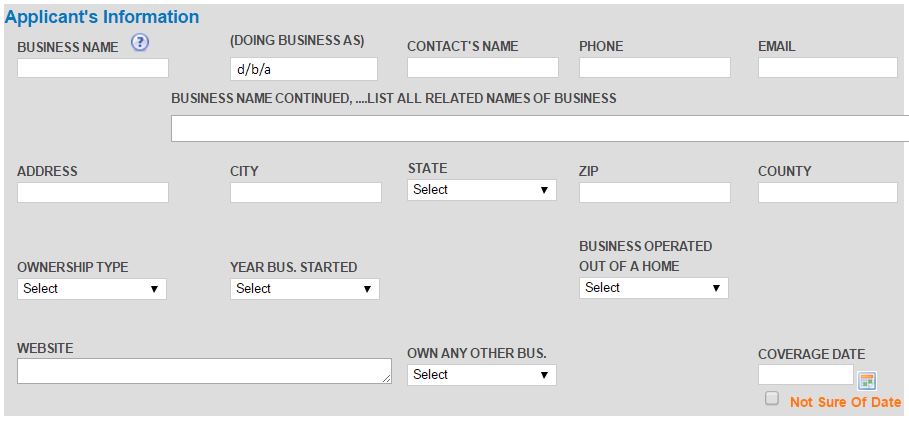Open the State dropdown
This screenshot has height=421, width=909.
(481, 190)
